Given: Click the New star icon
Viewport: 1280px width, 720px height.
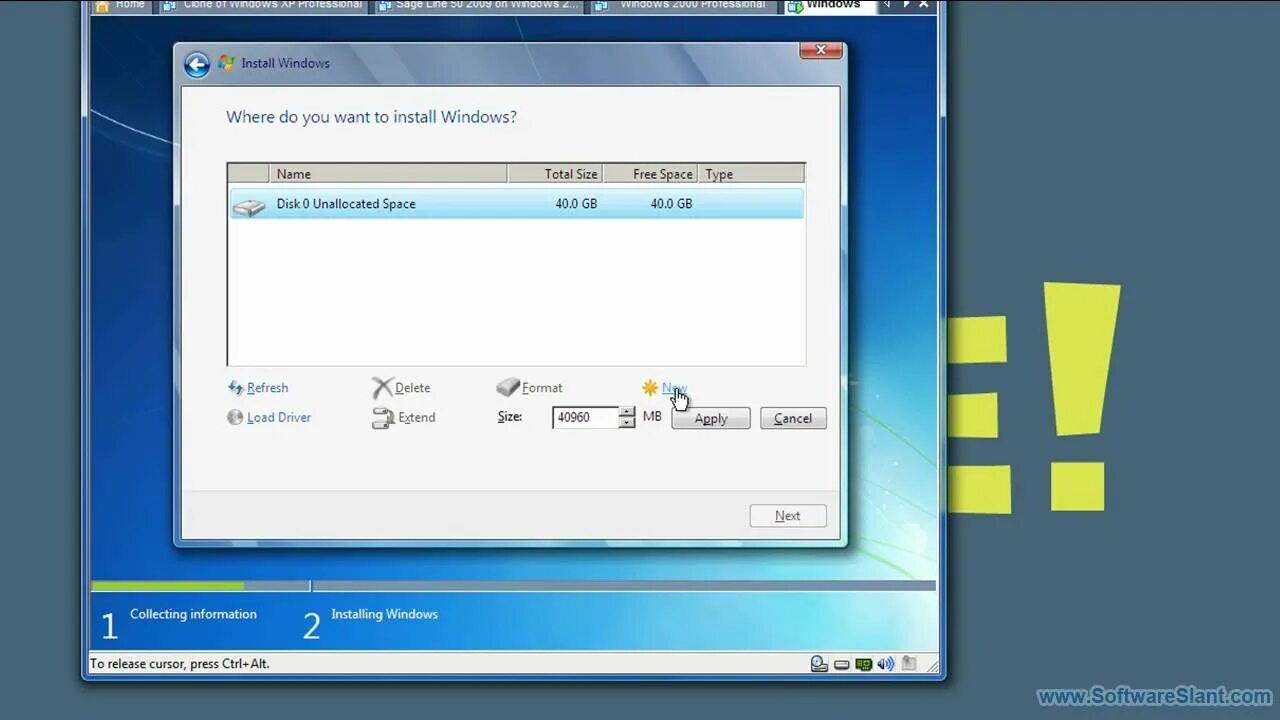Looking at the screenshot, I should (x=650, y=388).
